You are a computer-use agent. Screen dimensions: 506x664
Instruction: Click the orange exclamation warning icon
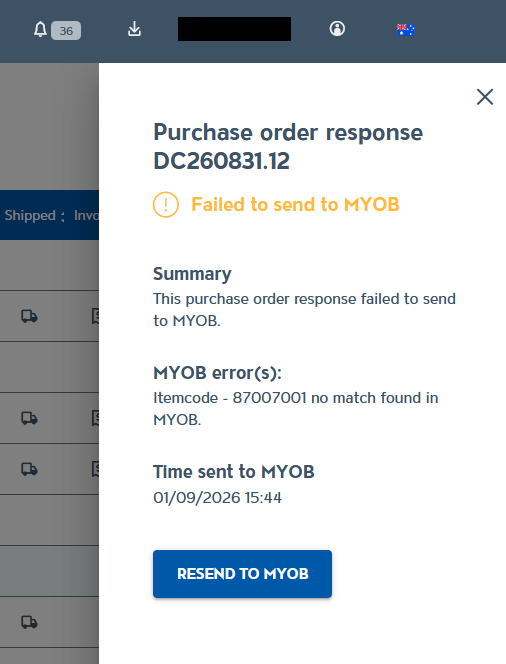tap(166, 205)
